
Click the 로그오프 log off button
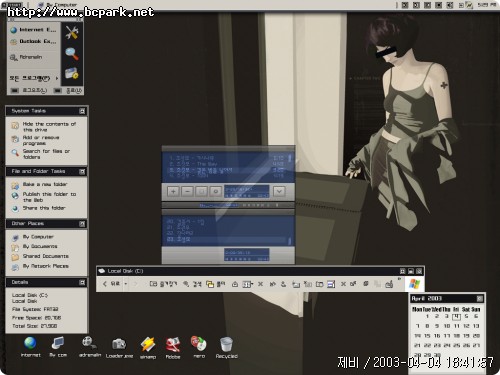(29, 90)
